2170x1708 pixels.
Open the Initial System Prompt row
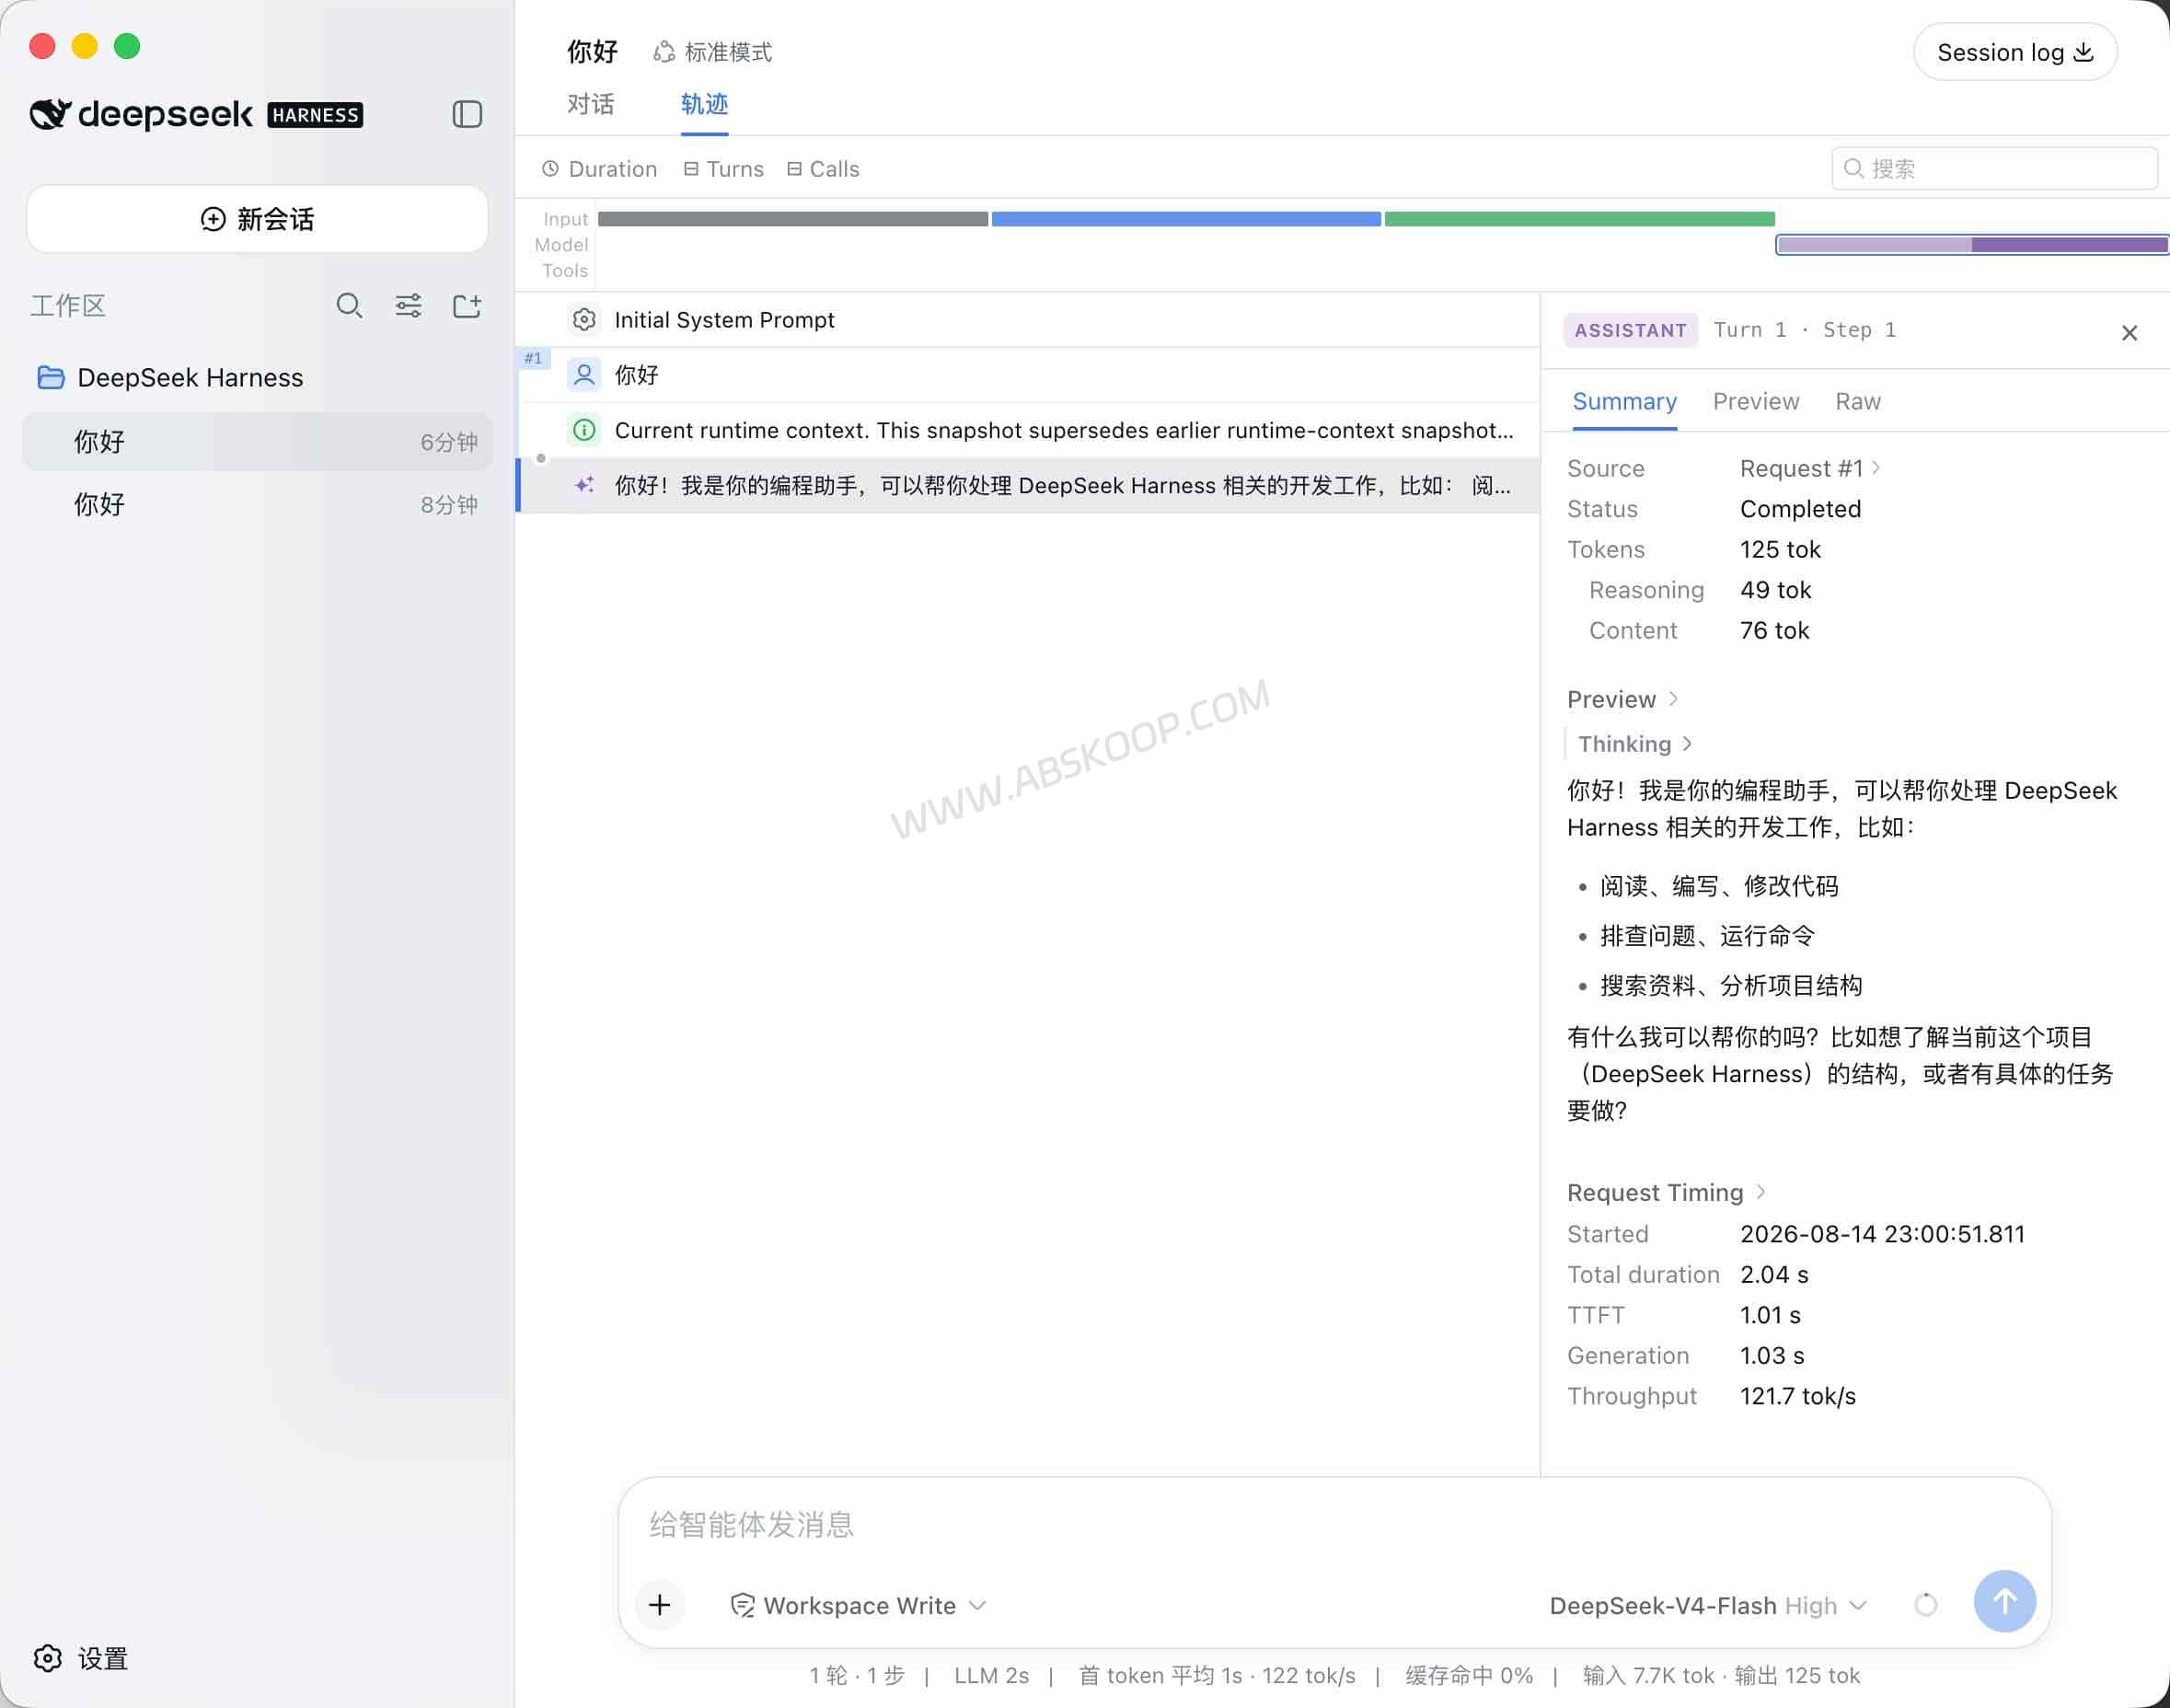[1028, 320]
